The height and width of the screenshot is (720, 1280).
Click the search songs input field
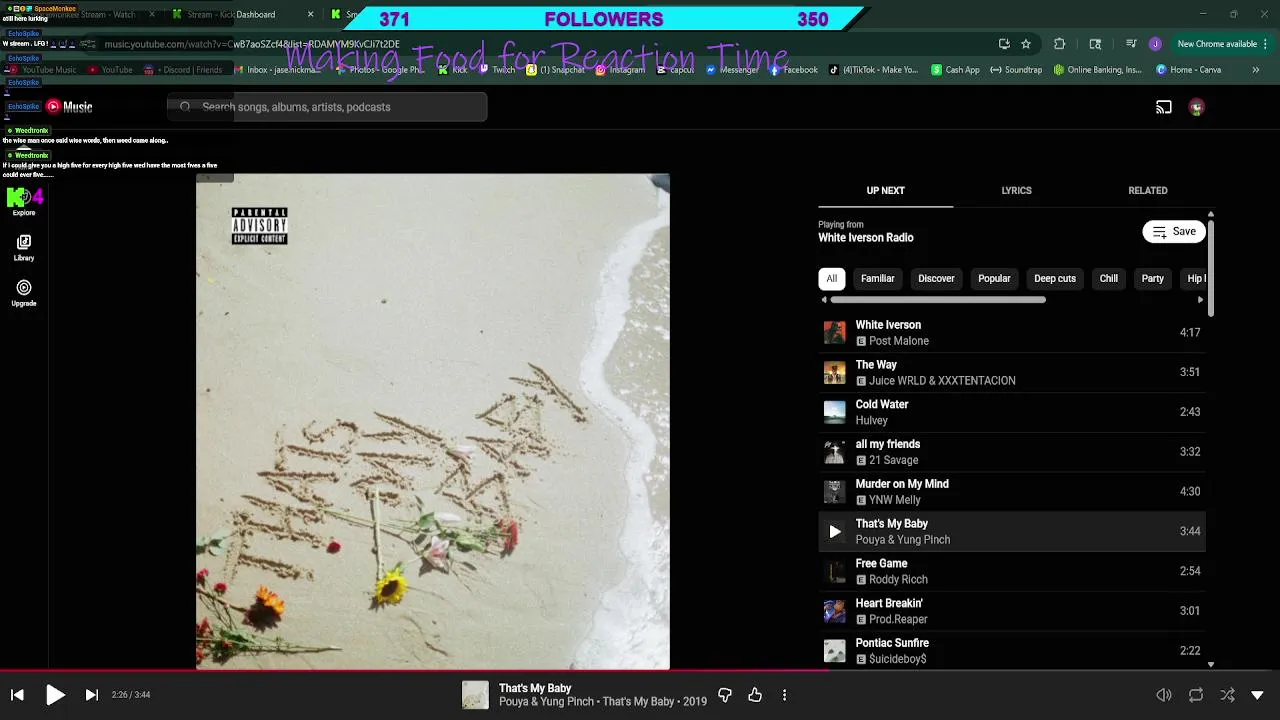coord(327,107)
